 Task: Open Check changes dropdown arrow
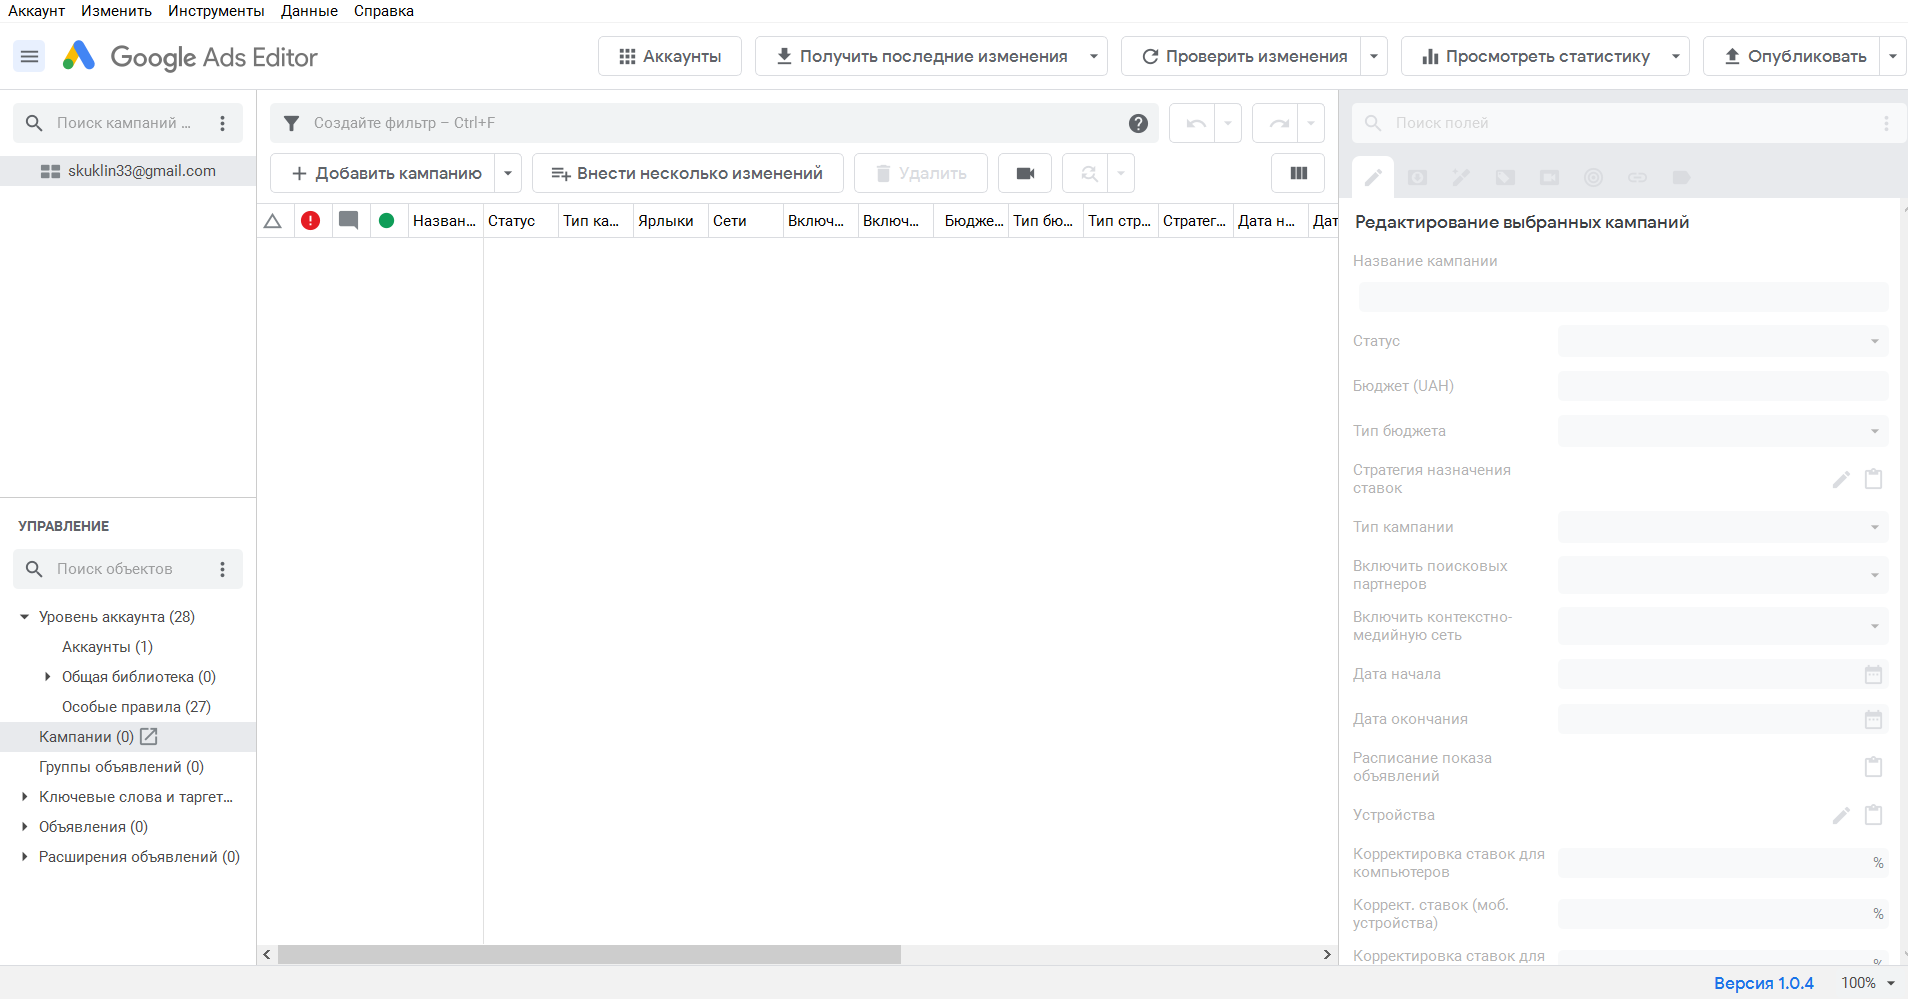[x=1374, y=57]
